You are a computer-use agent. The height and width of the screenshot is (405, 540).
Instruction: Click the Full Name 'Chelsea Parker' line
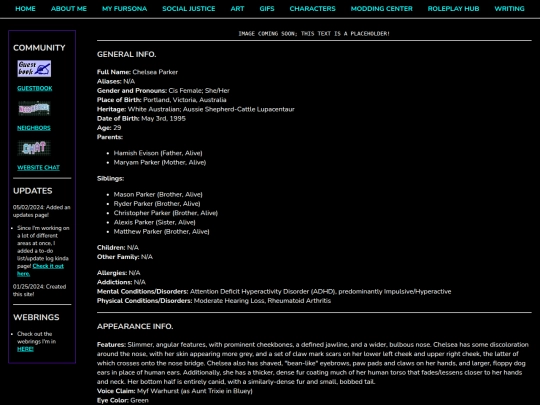(x=137, y=72)
